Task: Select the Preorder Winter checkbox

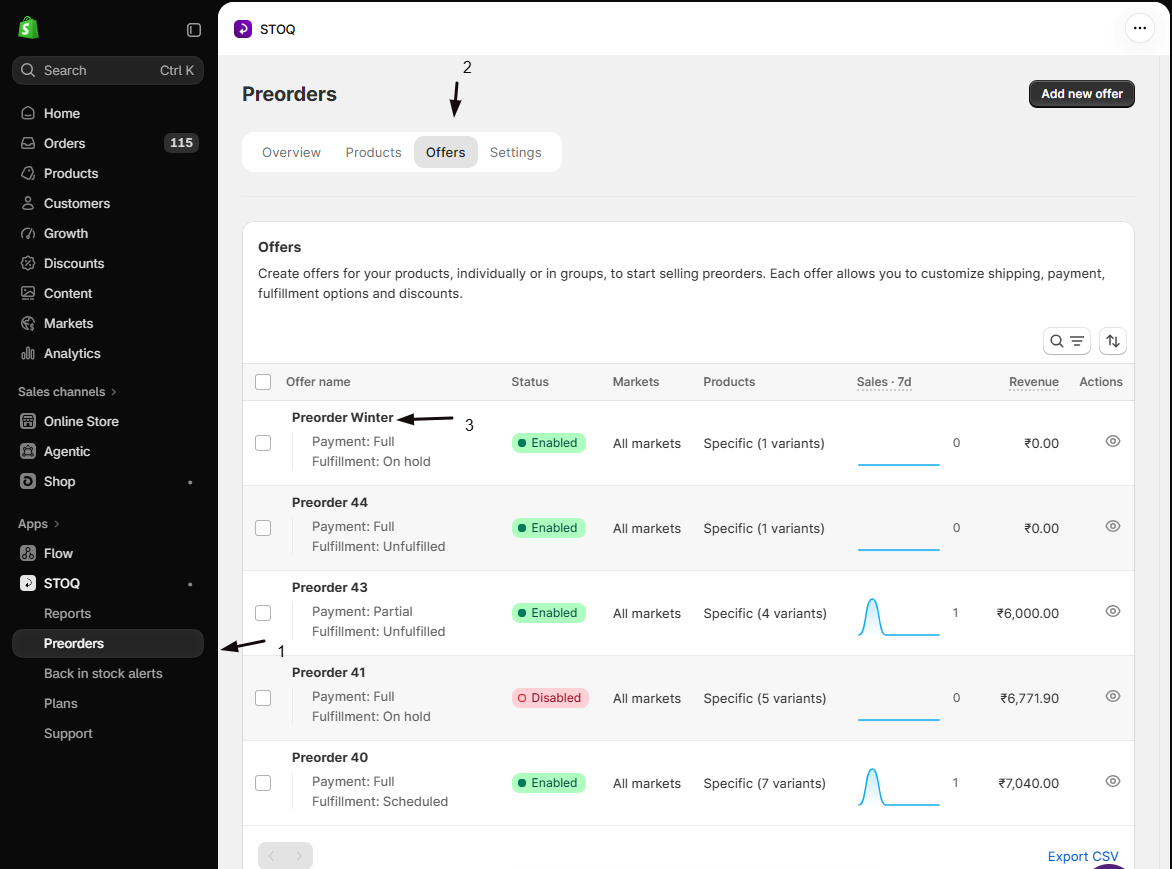Action: [263, 443]
